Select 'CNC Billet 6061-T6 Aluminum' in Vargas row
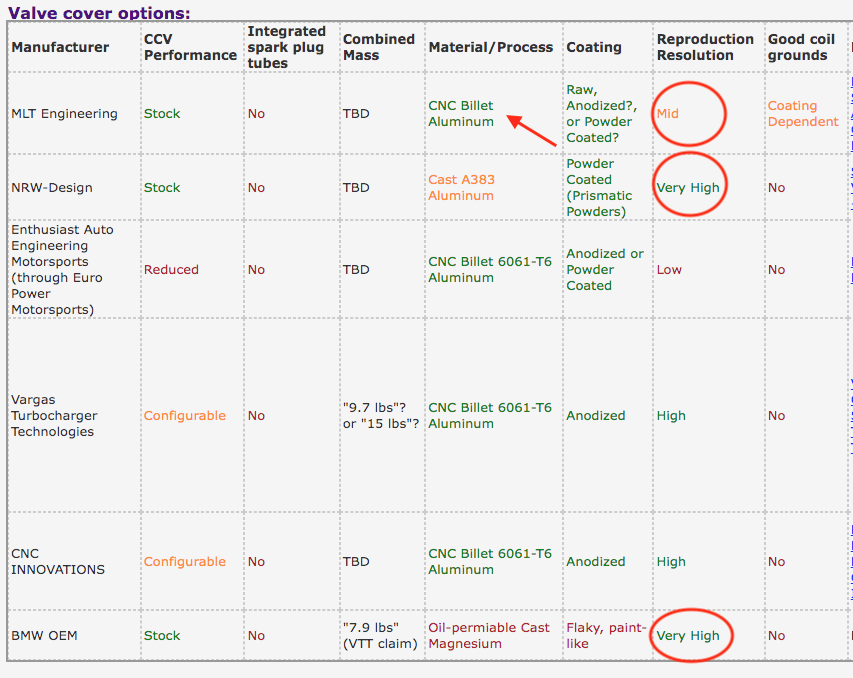 coord(490,416)
